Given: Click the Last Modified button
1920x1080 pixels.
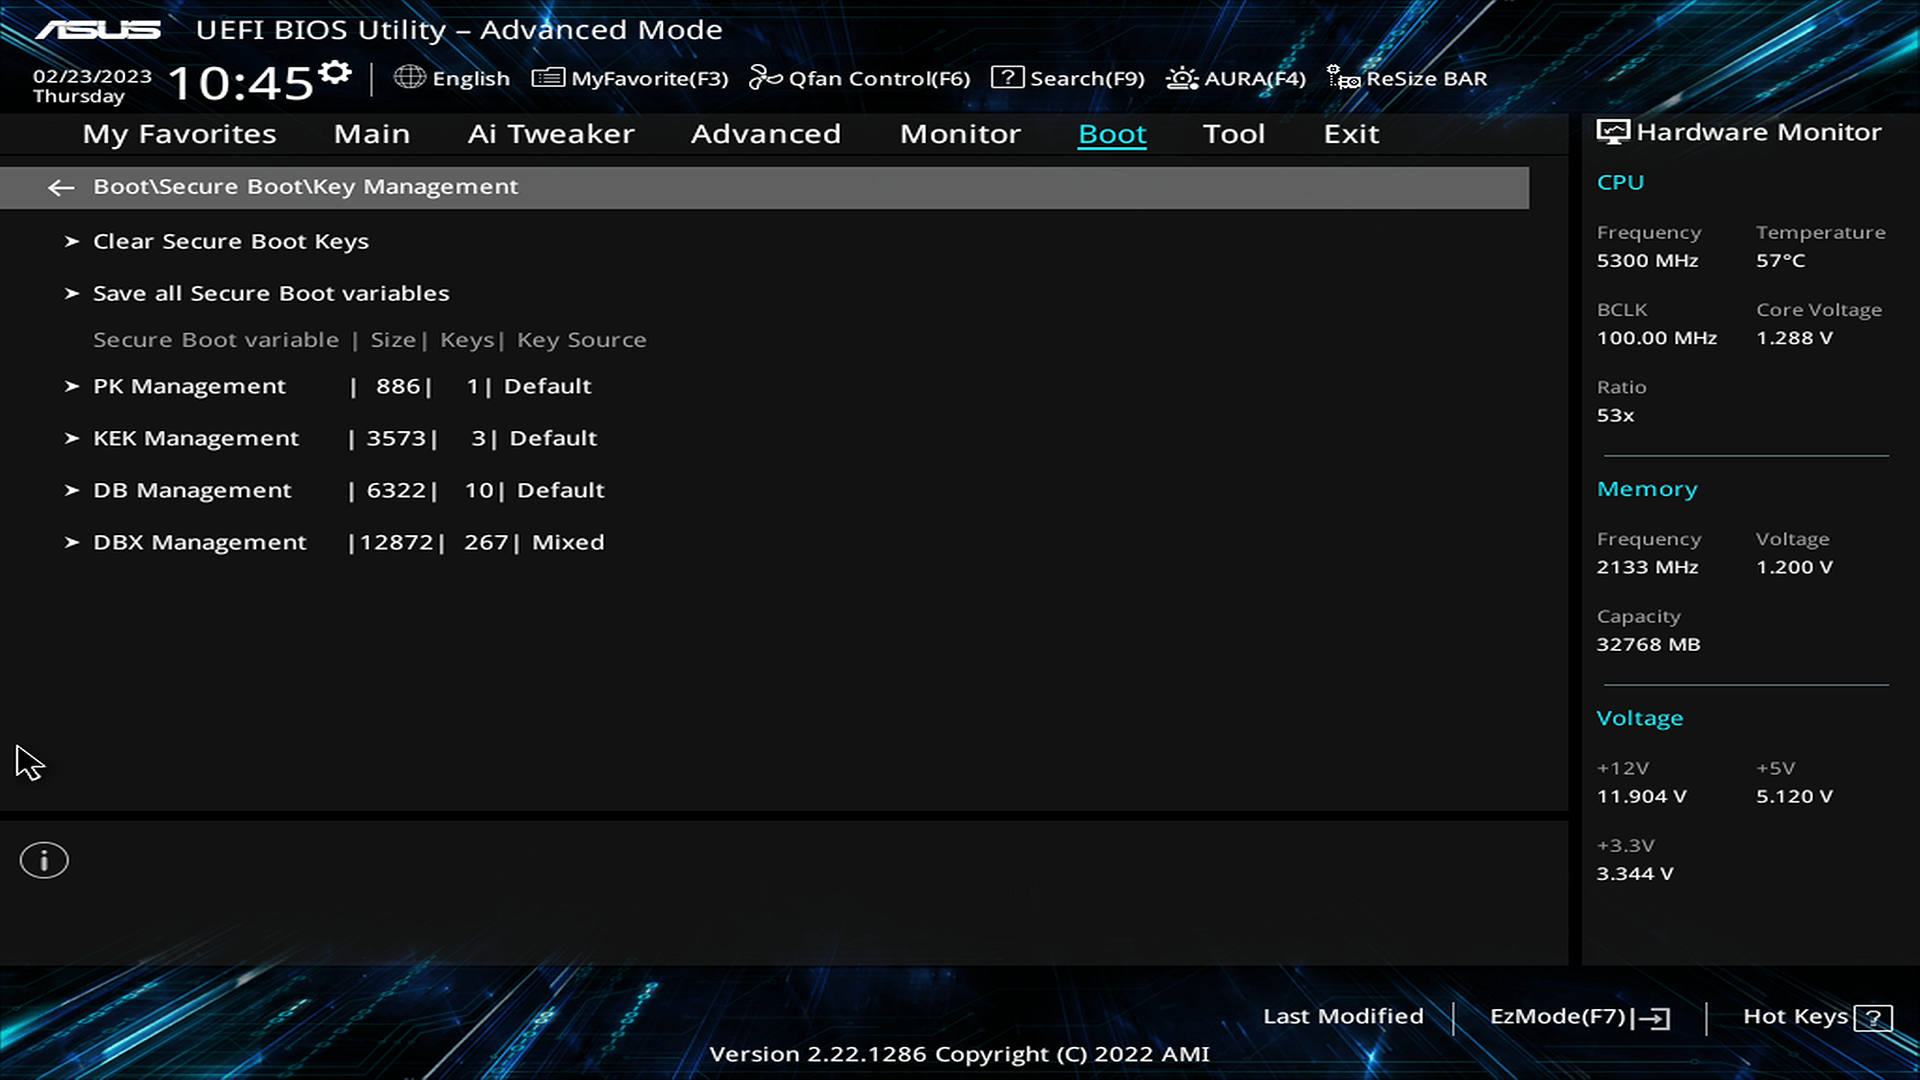Looking at the screenshot, I should [x=1342, y=1016].
